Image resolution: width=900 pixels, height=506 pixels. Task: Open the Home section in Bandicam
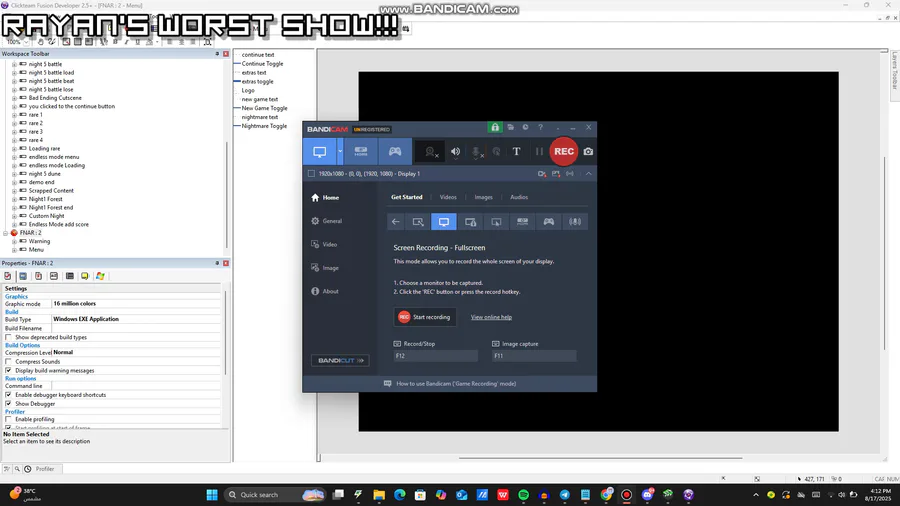coord(325,197)
